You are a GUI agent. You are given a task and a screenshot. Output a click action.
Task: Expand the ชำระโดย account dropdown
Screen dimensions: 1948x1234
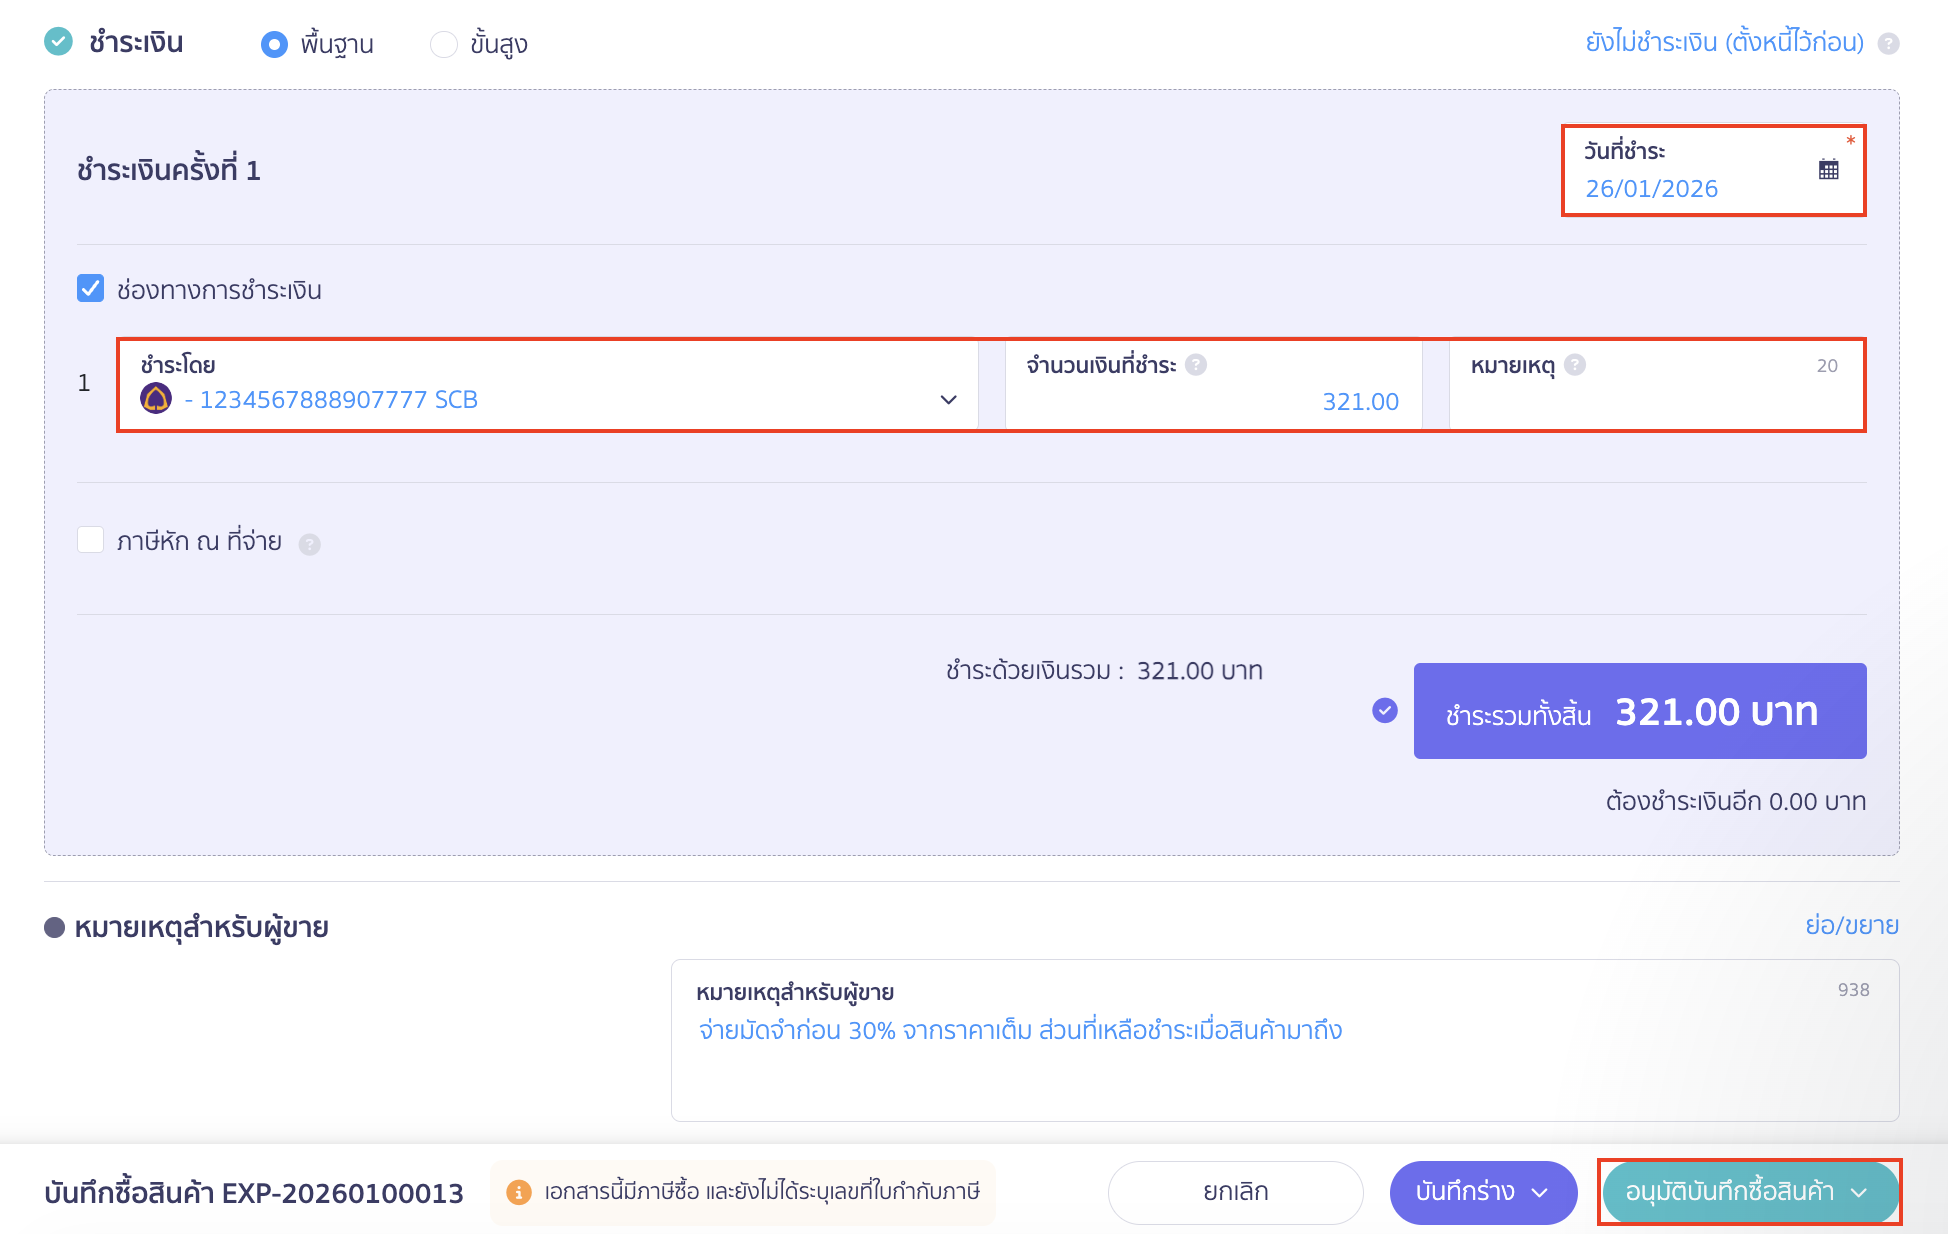pyautogui.click(x=948, y=399)
